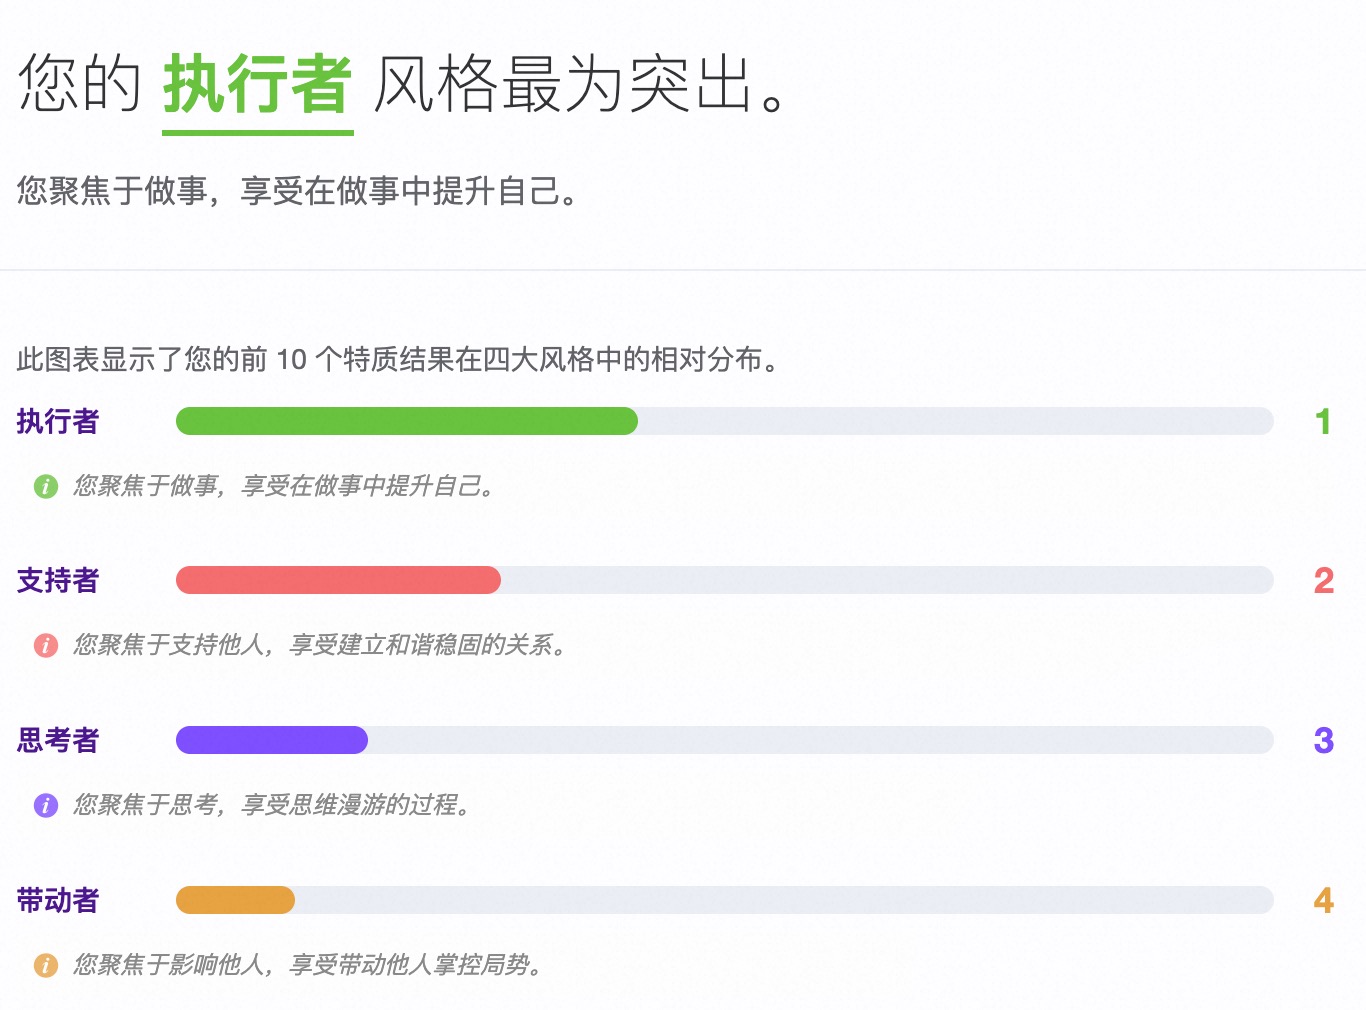The width and height of the screenshot is (1366, 1010).
Task: Click the 您聚焦于支持他人 description text
Action: (x=320, y=646)
